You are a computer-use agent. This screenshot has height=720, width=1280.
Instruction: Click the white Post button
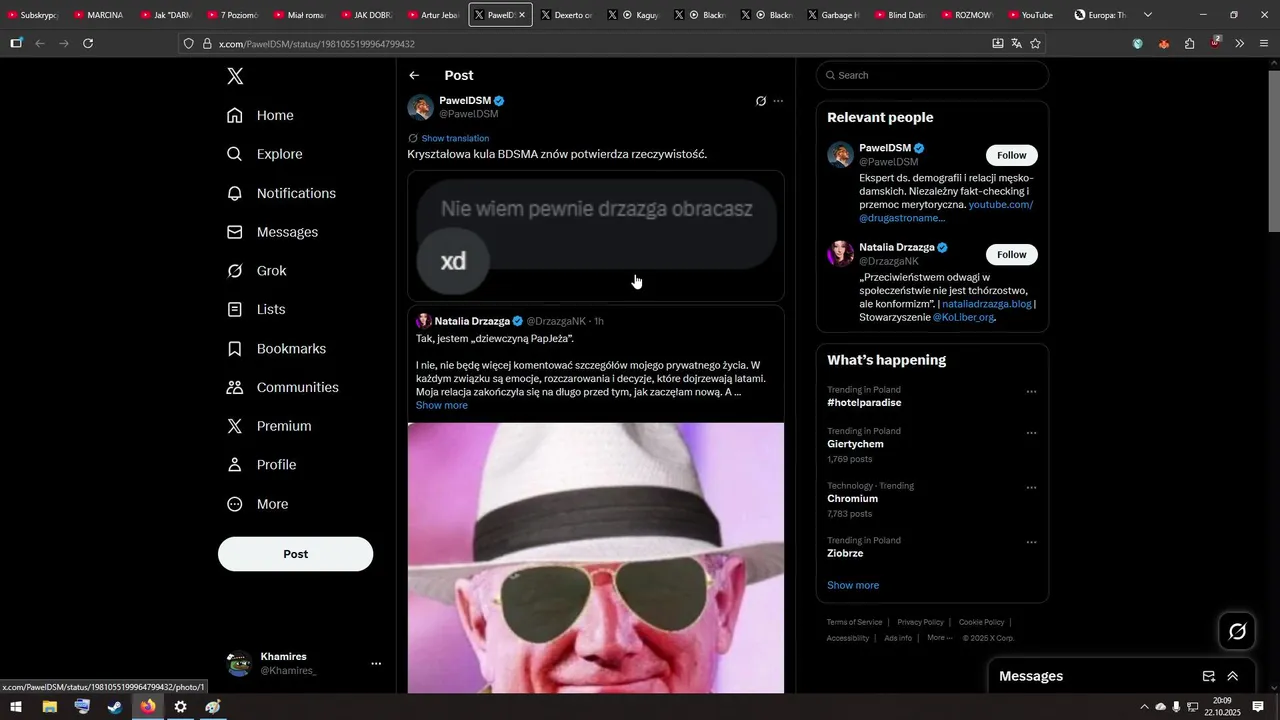tap(296, 554)
